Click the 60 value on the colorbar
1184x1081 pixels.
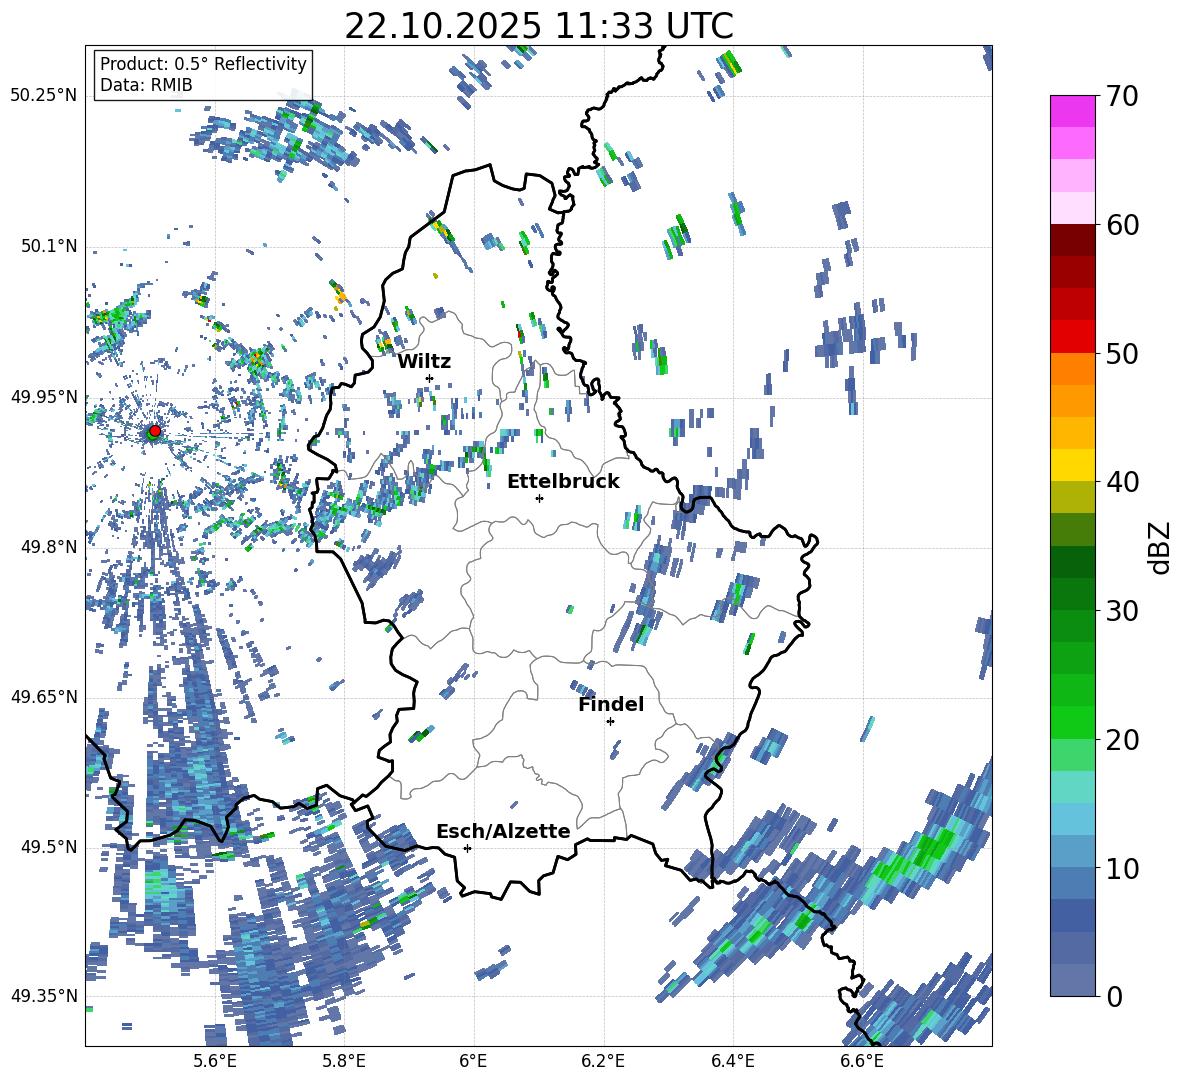[x=1123, y=225]
